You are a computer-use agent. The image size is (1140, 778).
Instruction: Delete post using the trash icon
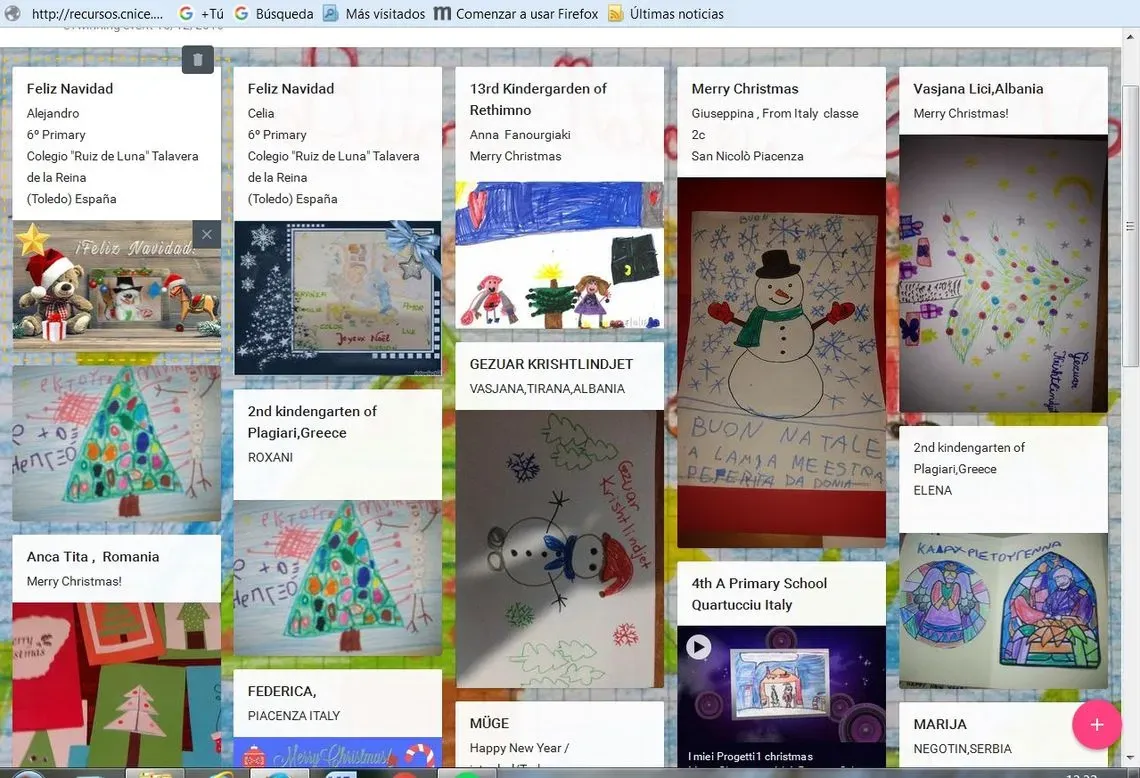[x=198, y=60]
